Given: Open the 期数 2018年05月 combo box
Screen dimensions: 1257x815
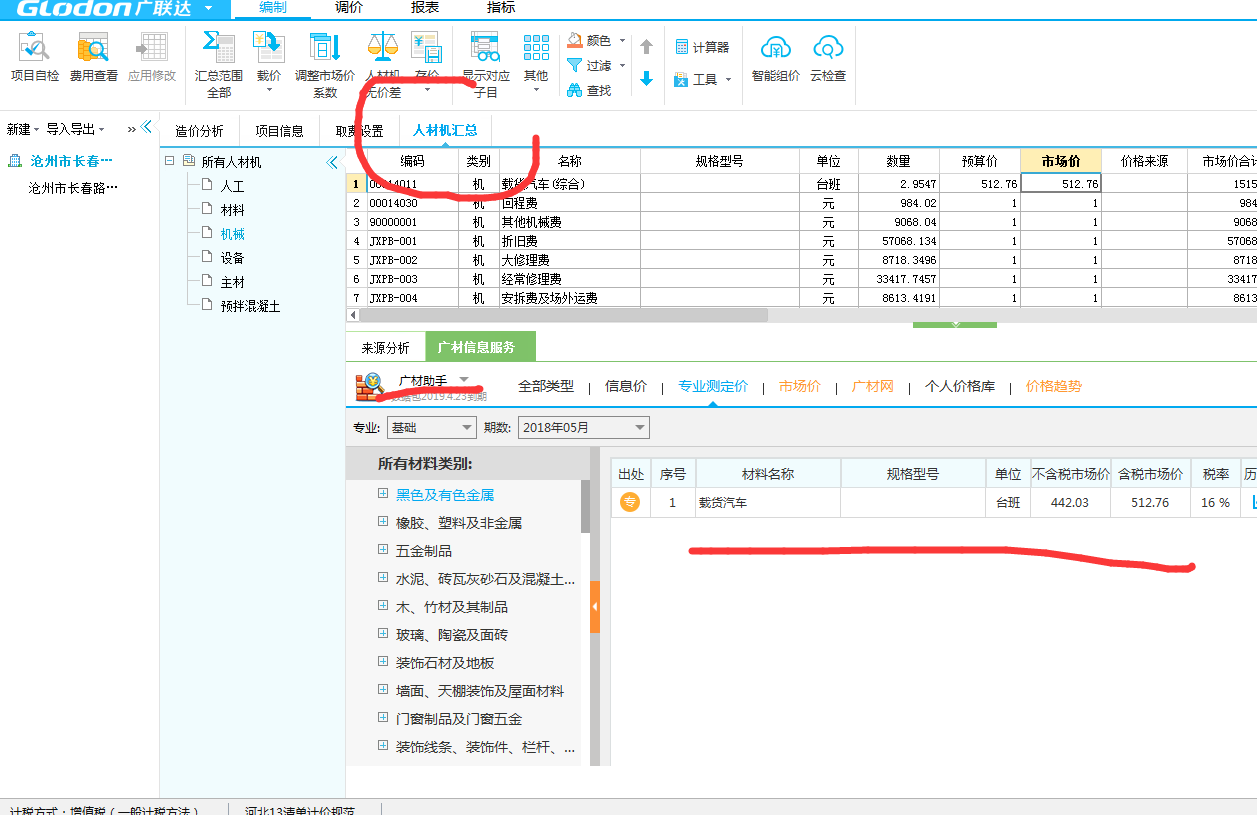Looking at the screenshot, I should (584, 428).
